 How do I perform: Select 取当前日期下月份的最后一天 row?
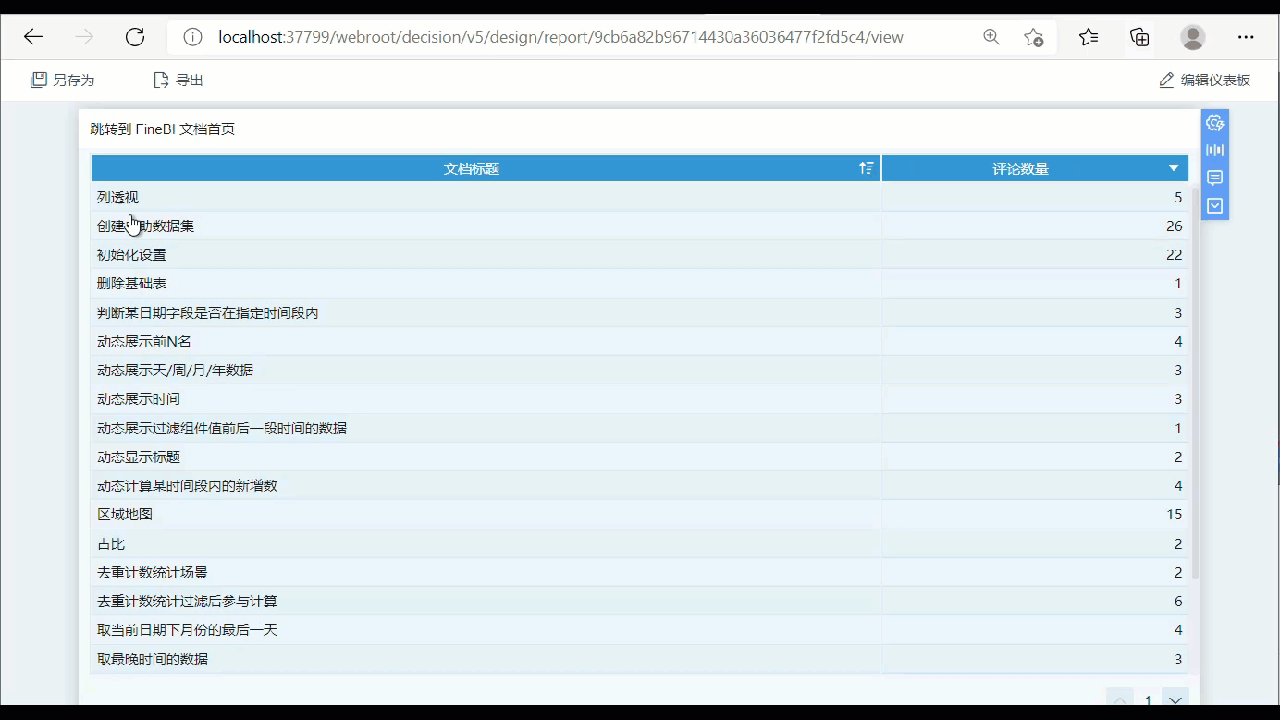[639, 630]
